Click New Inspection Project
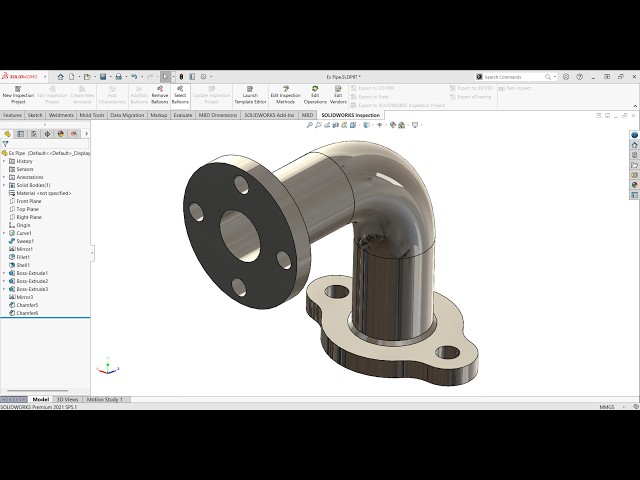This screenshot has height=480, width=640. 18,95
